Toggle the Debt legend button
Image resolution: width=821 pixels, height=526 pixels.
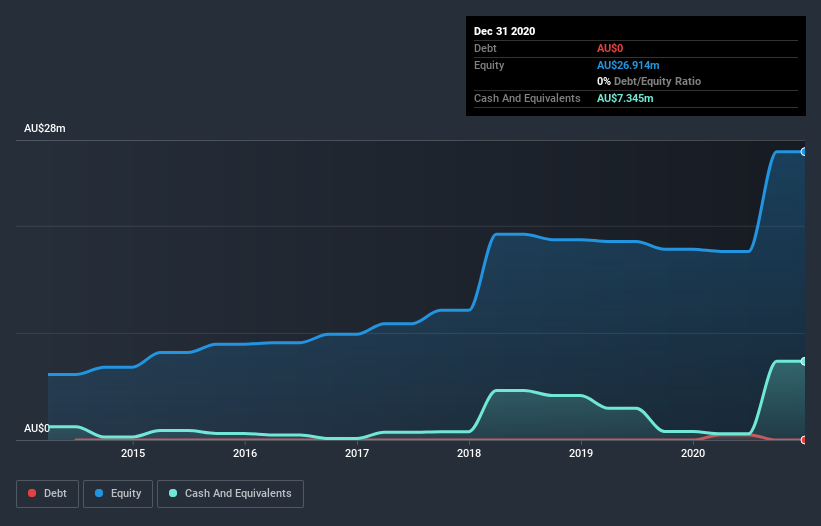pyautogui.click(x=47, y=494)
